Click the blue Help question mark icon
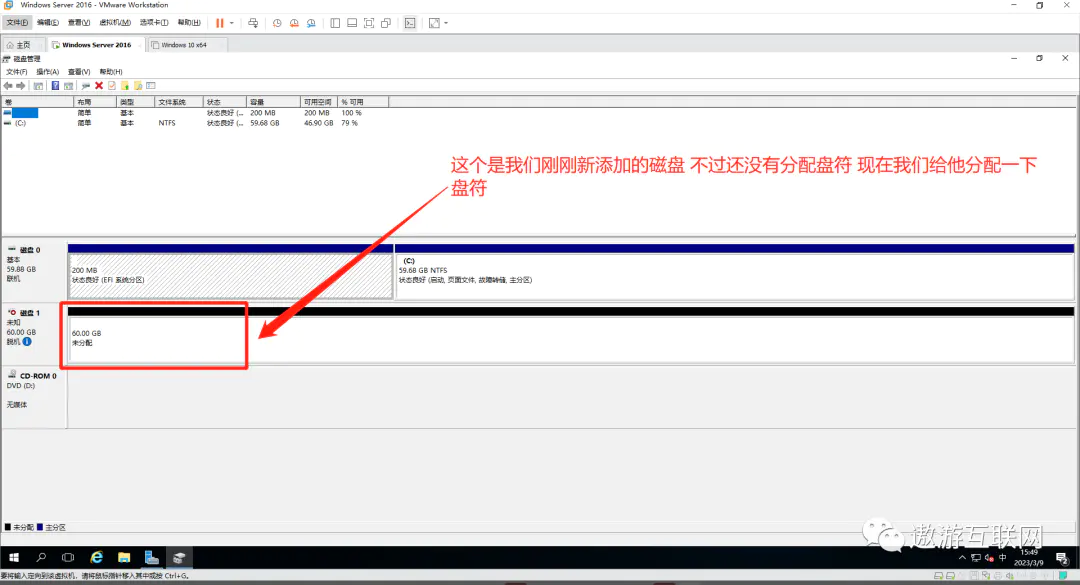This screenshot has height=585, width=1080. [55, 86]
